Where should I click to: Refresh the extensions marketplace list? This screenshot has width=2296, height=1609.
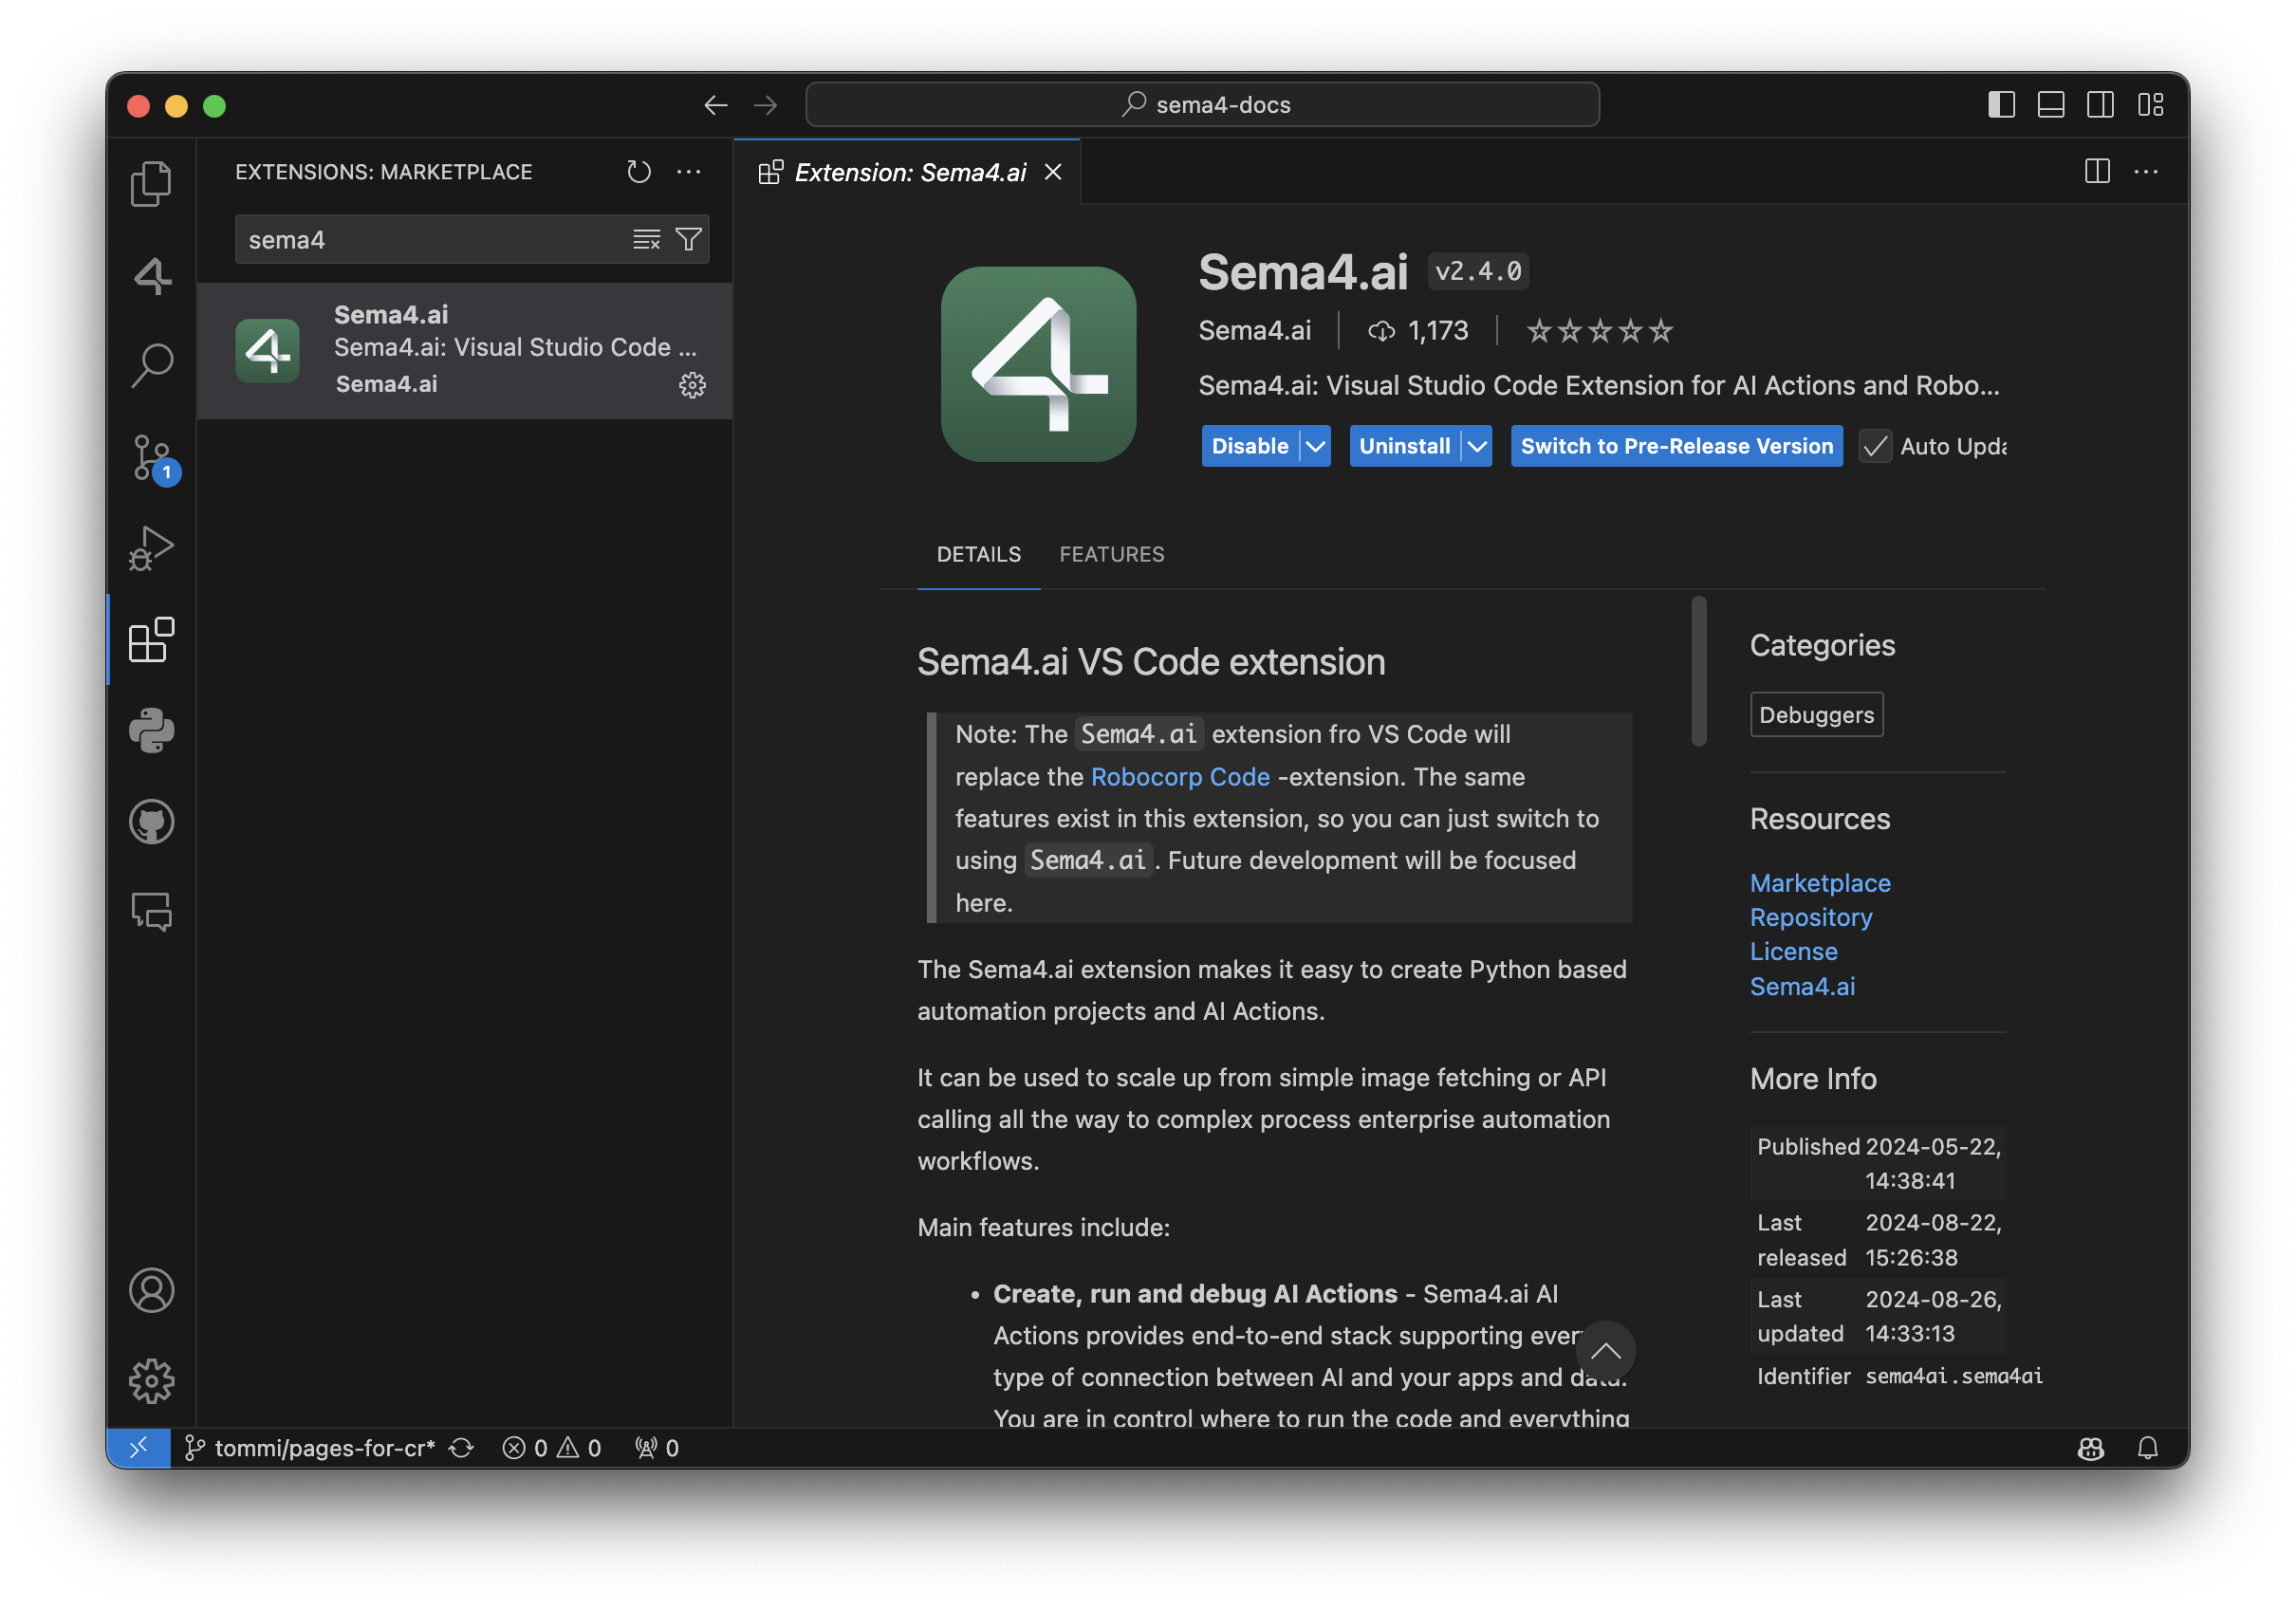click(639, 171)
